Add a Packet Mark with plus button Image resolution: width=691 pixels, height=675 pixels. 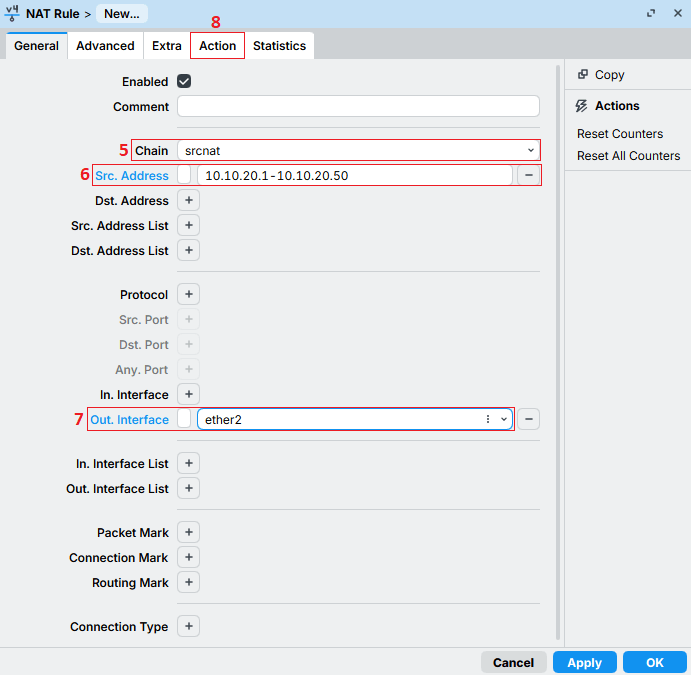tap(189, 532)
